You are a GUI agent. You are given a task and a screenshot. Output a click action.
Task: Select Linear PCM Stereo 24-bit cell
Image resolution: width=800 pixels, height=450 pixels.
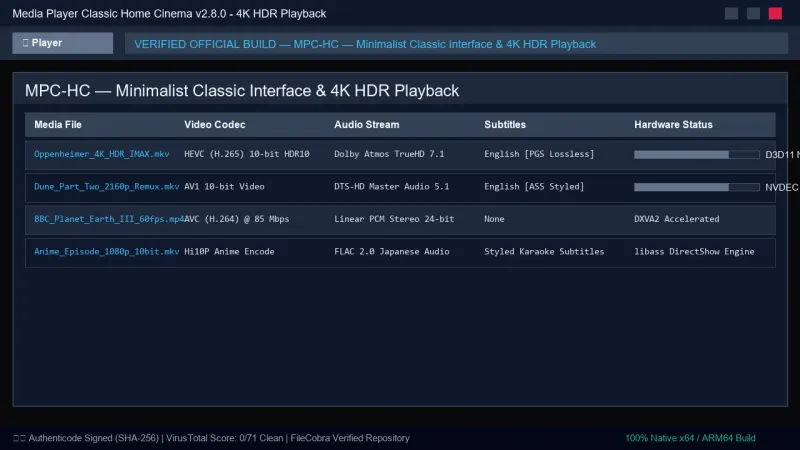pos(394,219)
